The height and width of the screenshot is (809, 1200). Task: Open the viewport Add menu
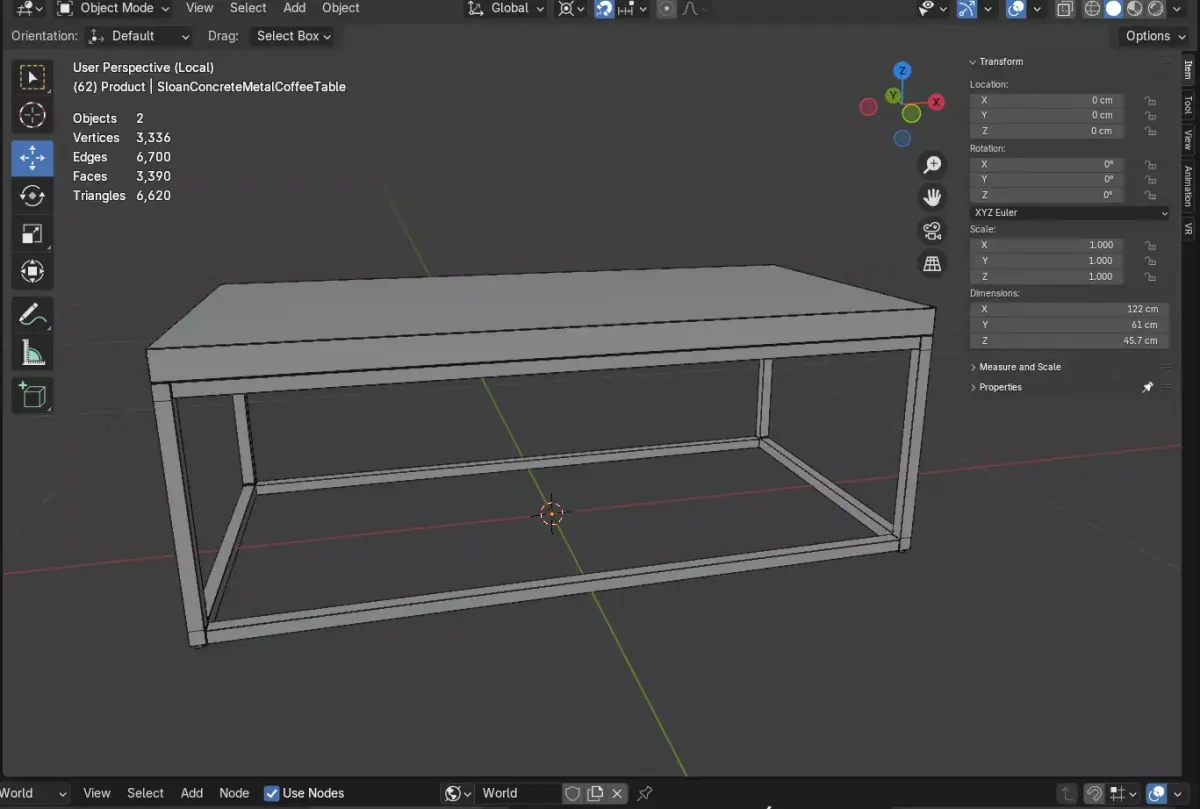294,8
